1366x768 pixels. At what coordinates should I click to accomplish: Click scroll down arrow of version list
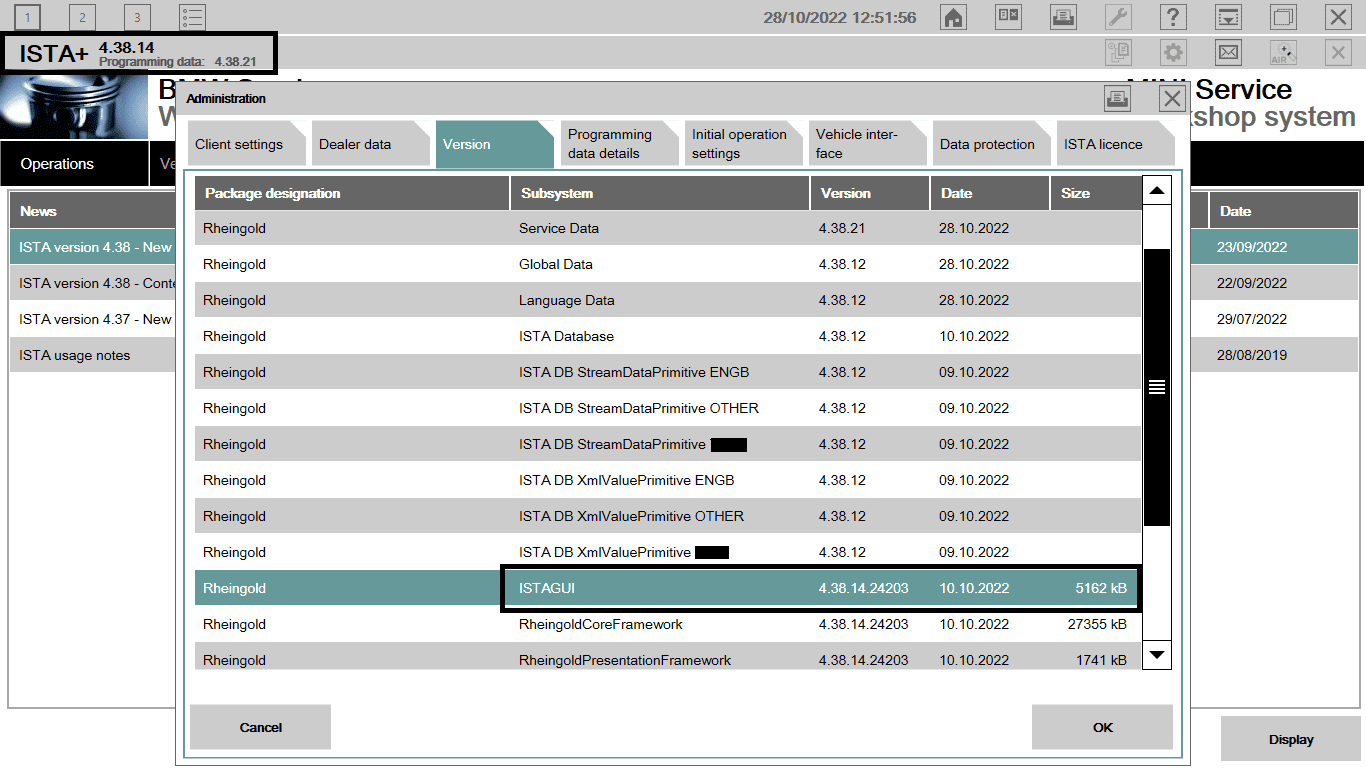pyautogui.click(x=1157, y=655)
